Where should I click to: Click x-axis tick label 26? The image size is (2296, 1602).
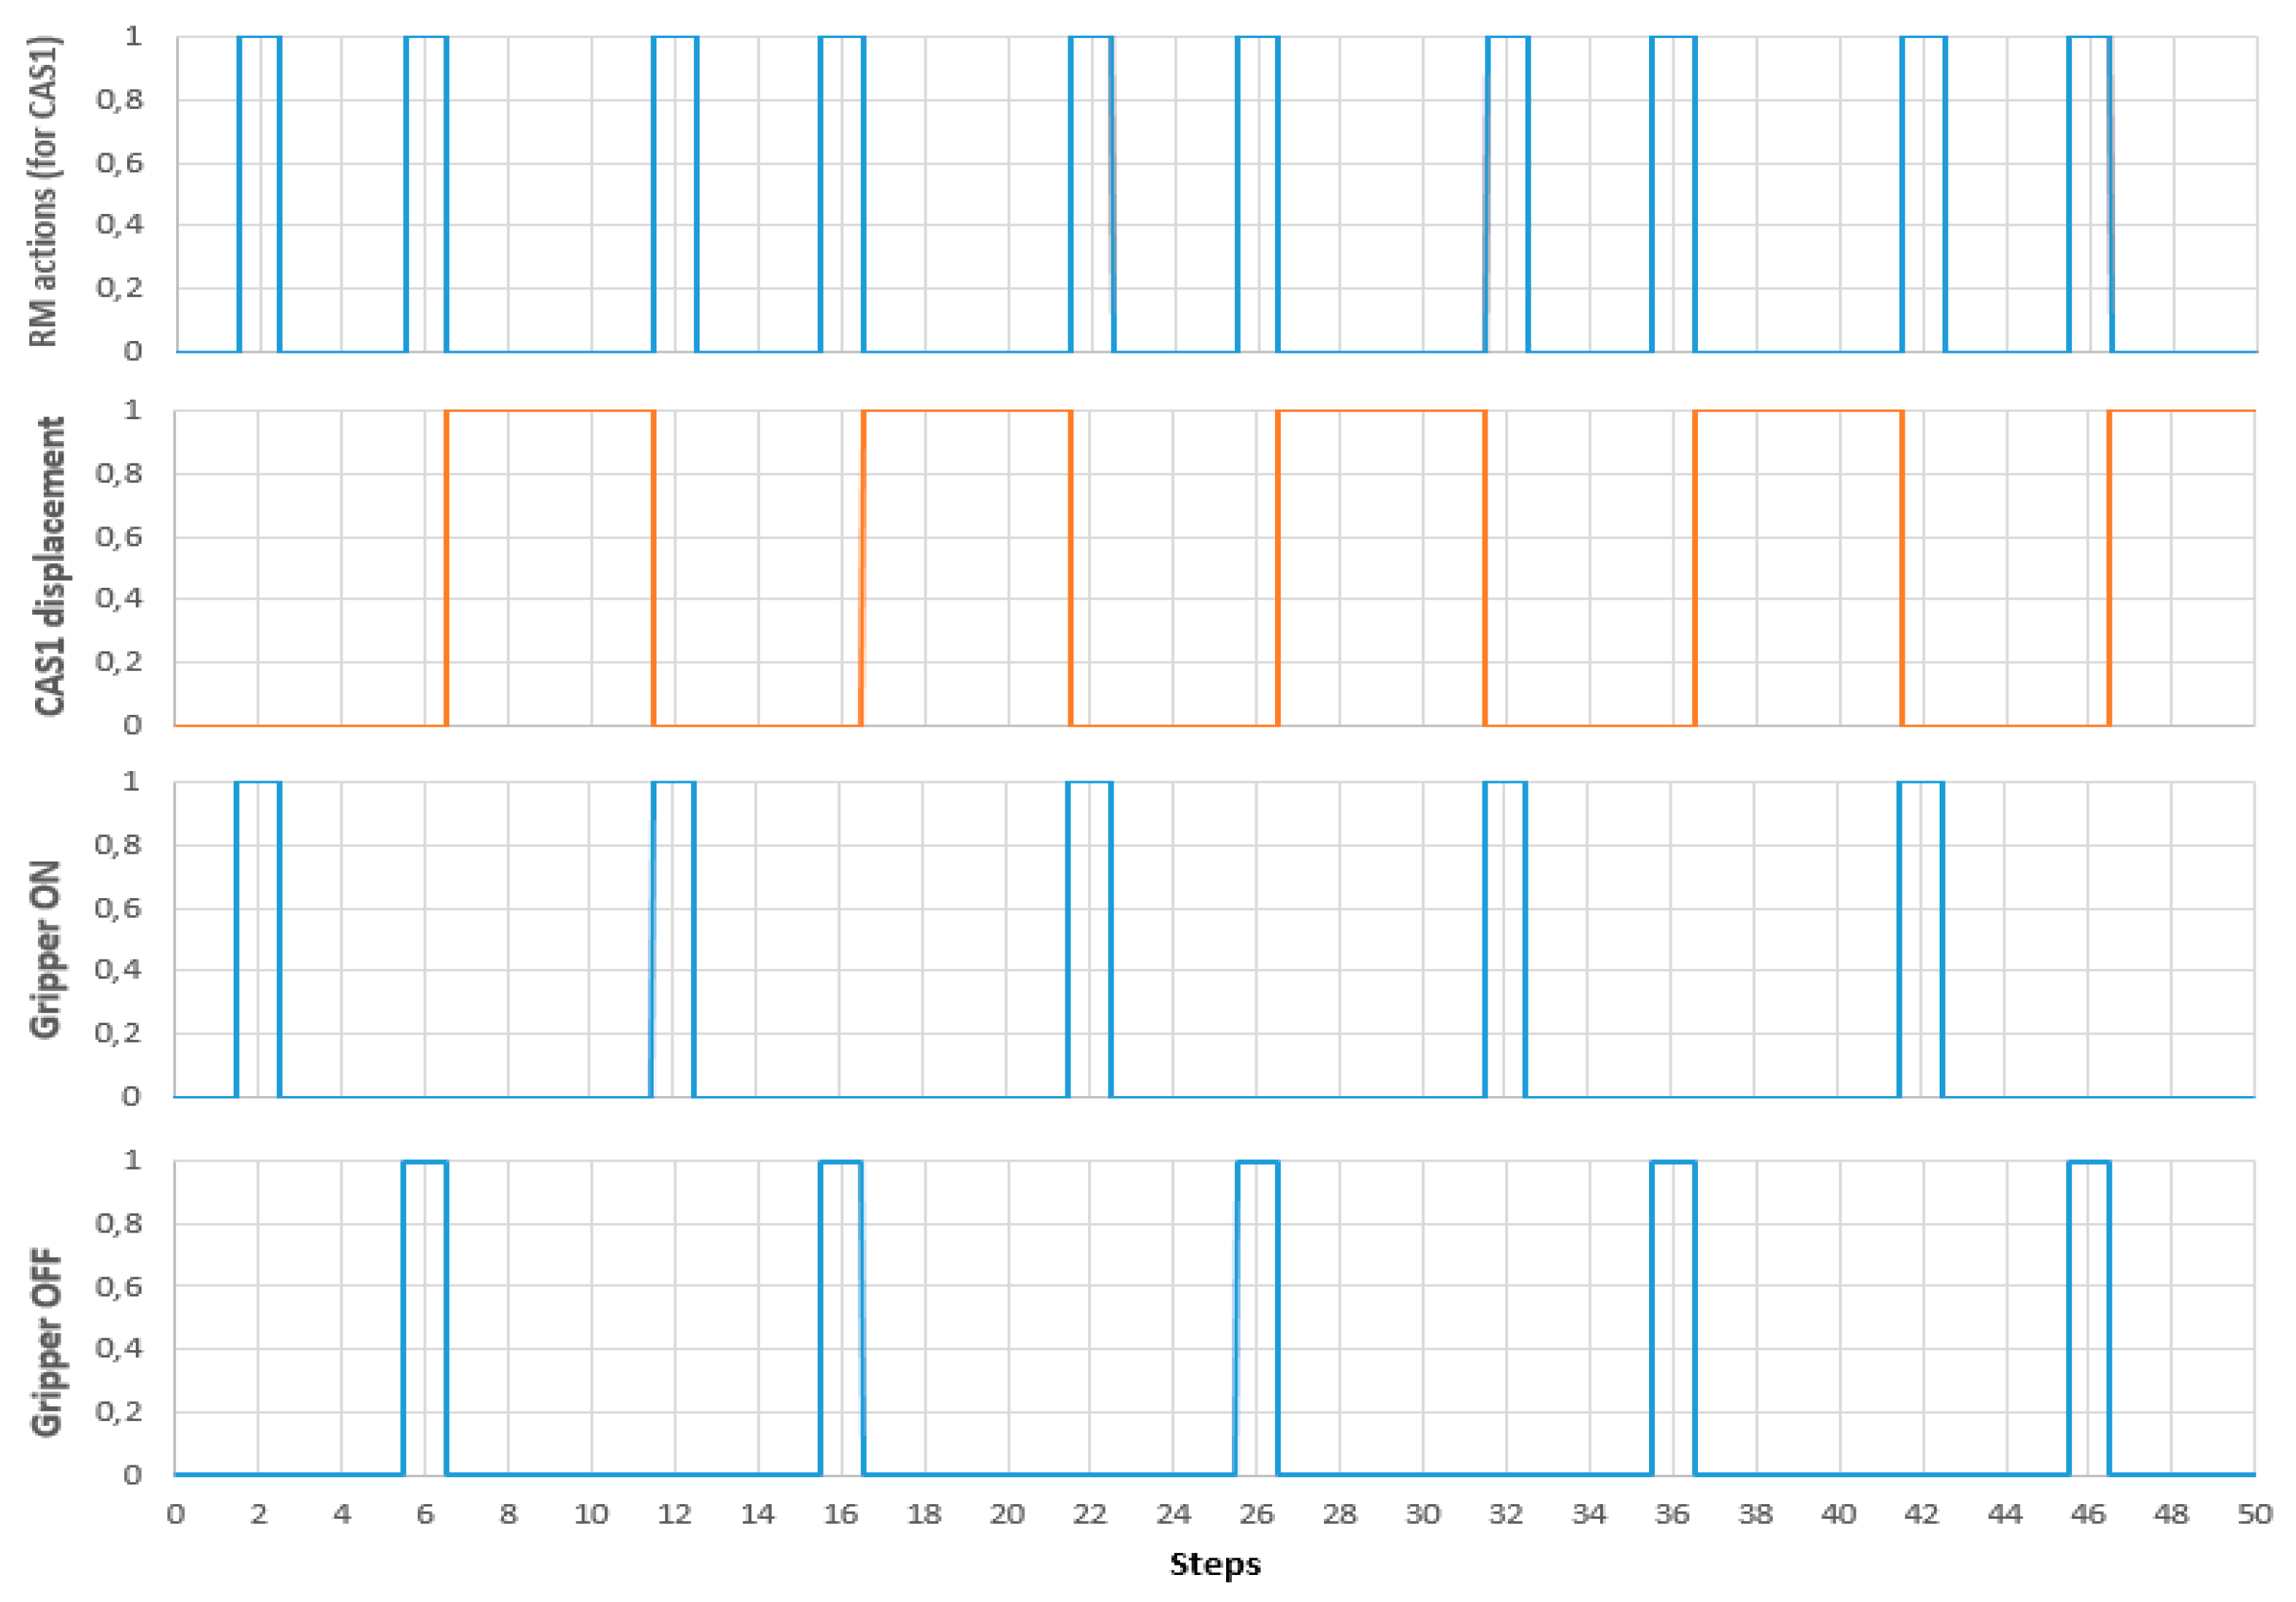coord(1256,1514)
